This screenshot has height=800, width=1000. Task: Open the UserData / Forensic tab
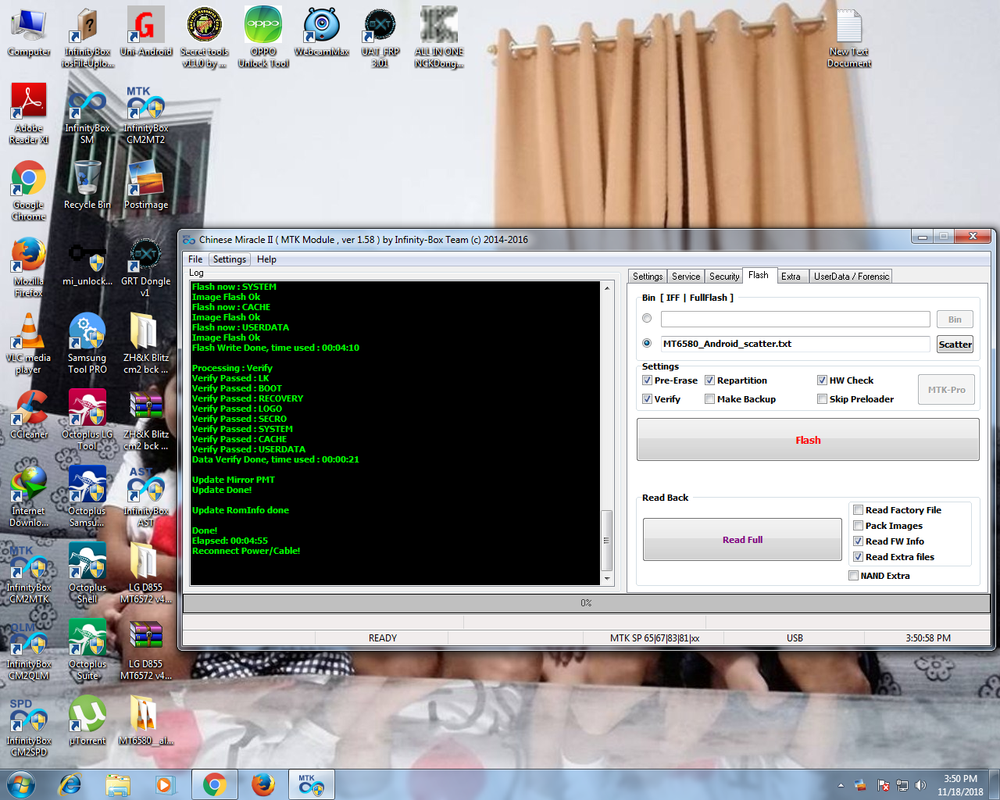point(851,276)
